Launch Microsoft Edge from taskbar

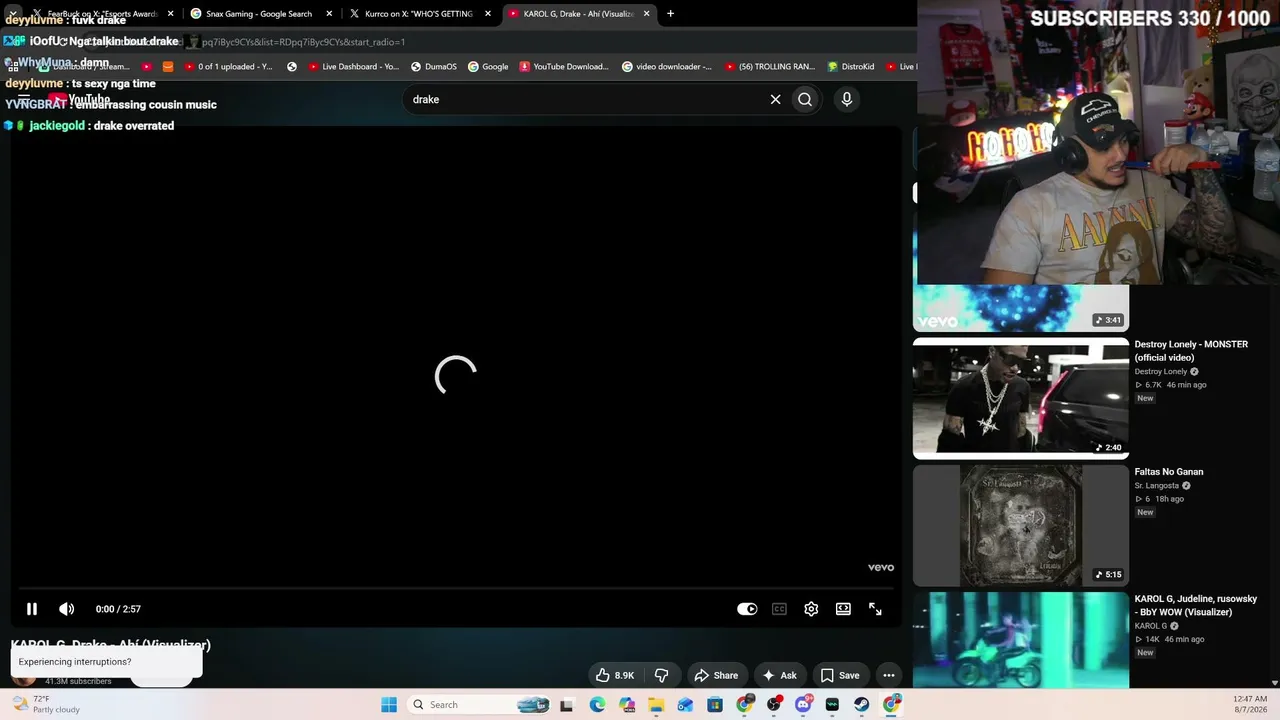(597, 705)
